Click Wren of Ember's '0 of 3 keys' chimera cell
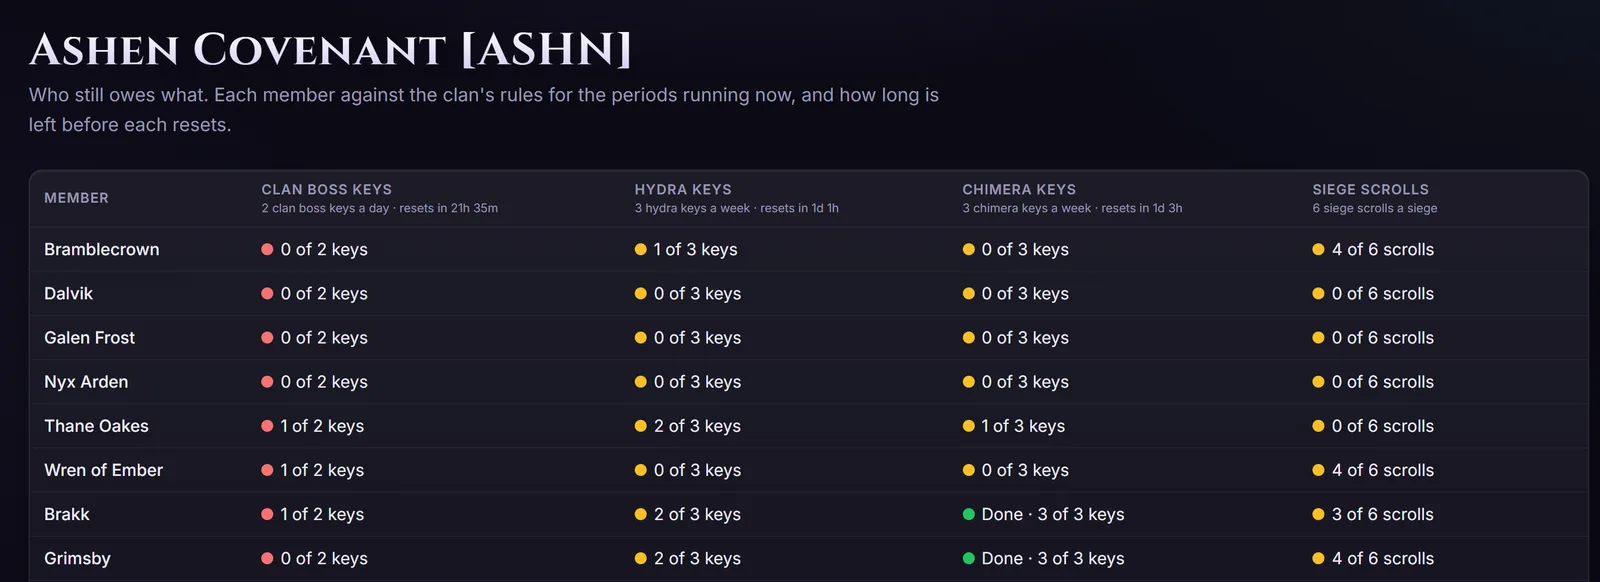This screenshot has height=582, width=1600. (x=1015, y=469)
